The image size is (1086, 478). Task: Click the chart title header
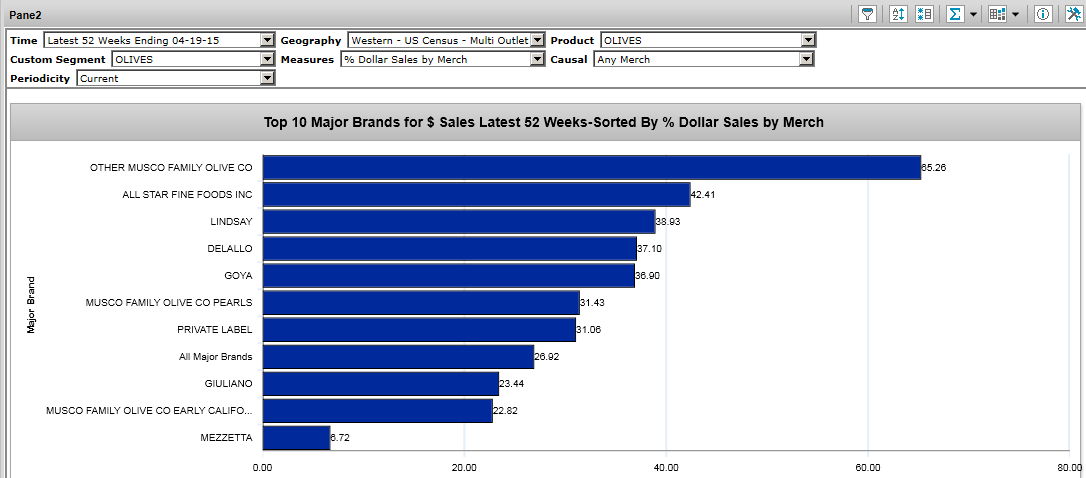click(543, 122)
